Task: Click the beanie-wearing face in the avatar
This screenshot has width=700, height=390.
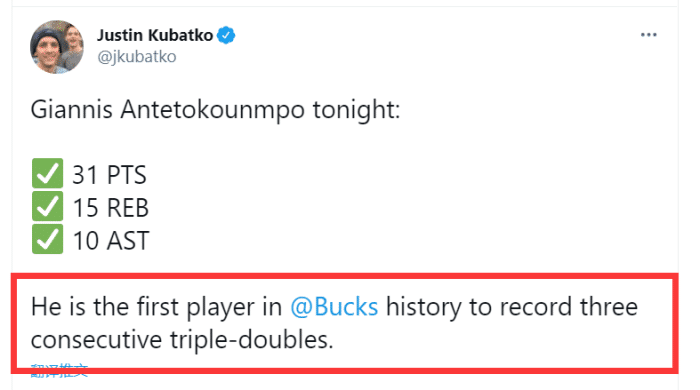Action: (x=48, y=50)
